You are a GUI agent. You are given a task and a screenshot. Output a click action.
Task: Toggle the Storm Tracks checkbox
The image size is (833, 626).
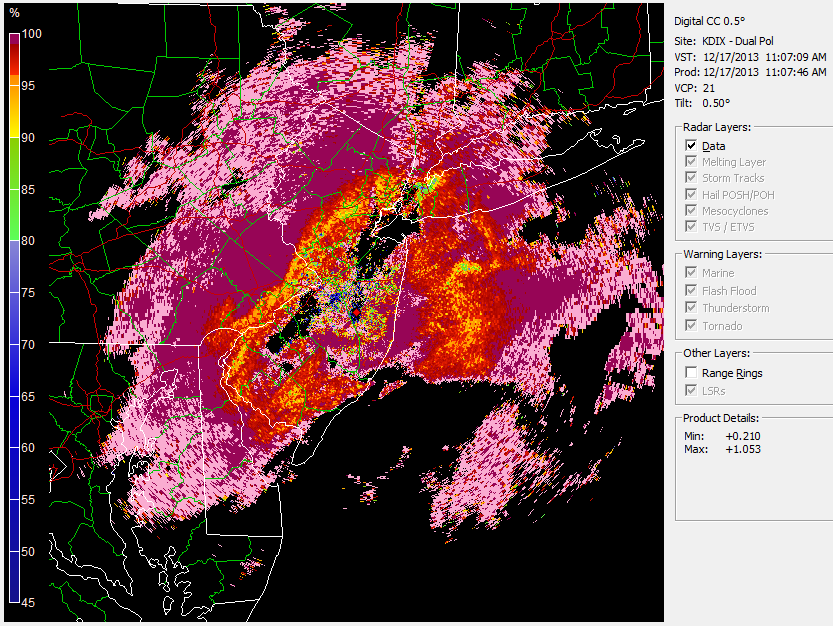691,177
